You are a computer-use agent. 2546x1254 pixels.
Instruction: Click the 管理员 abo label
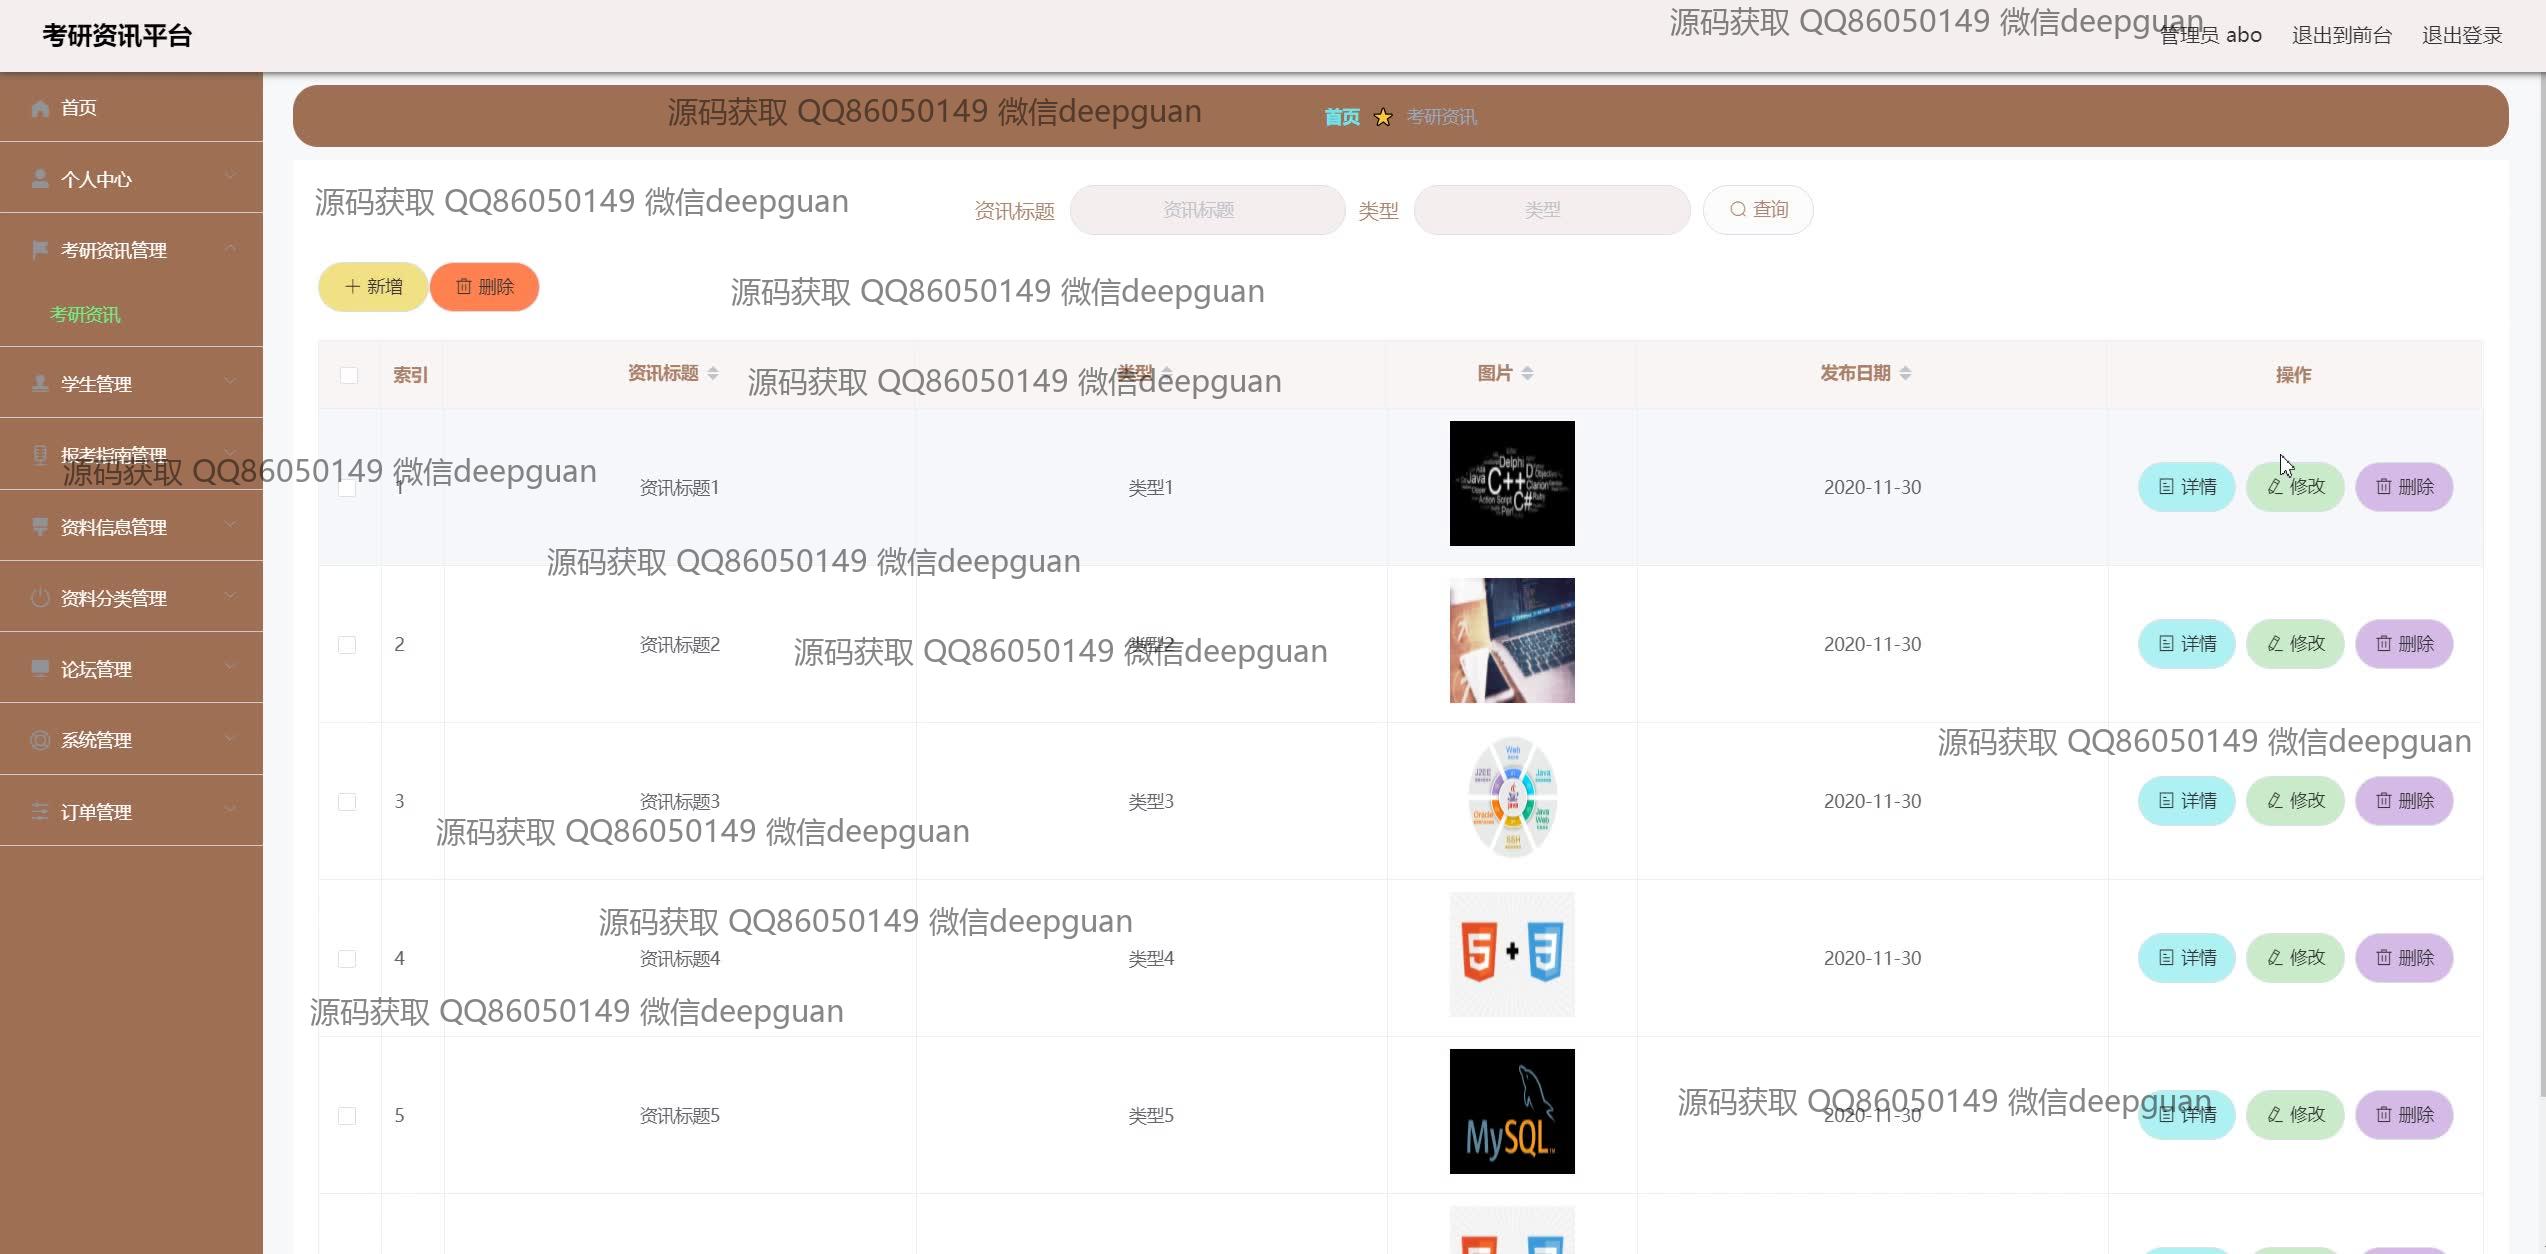[x=2211, y=36]
